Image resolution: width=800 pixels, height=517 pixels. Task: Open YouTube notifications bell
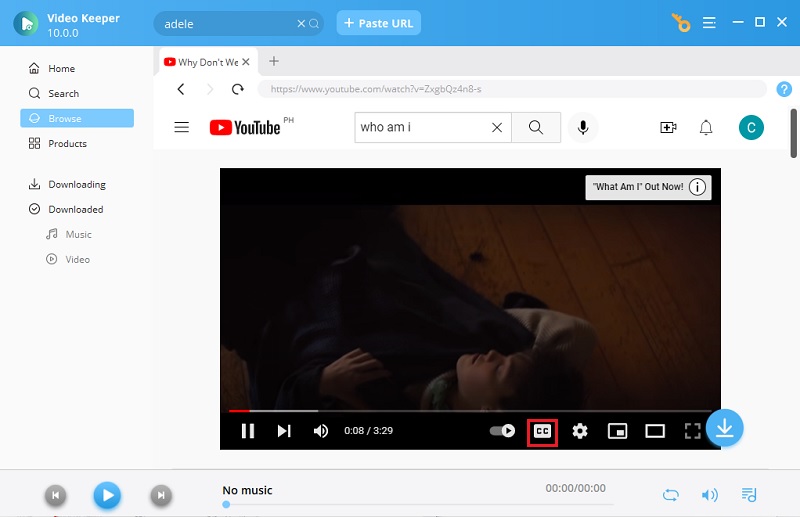(x=706, y=128)
